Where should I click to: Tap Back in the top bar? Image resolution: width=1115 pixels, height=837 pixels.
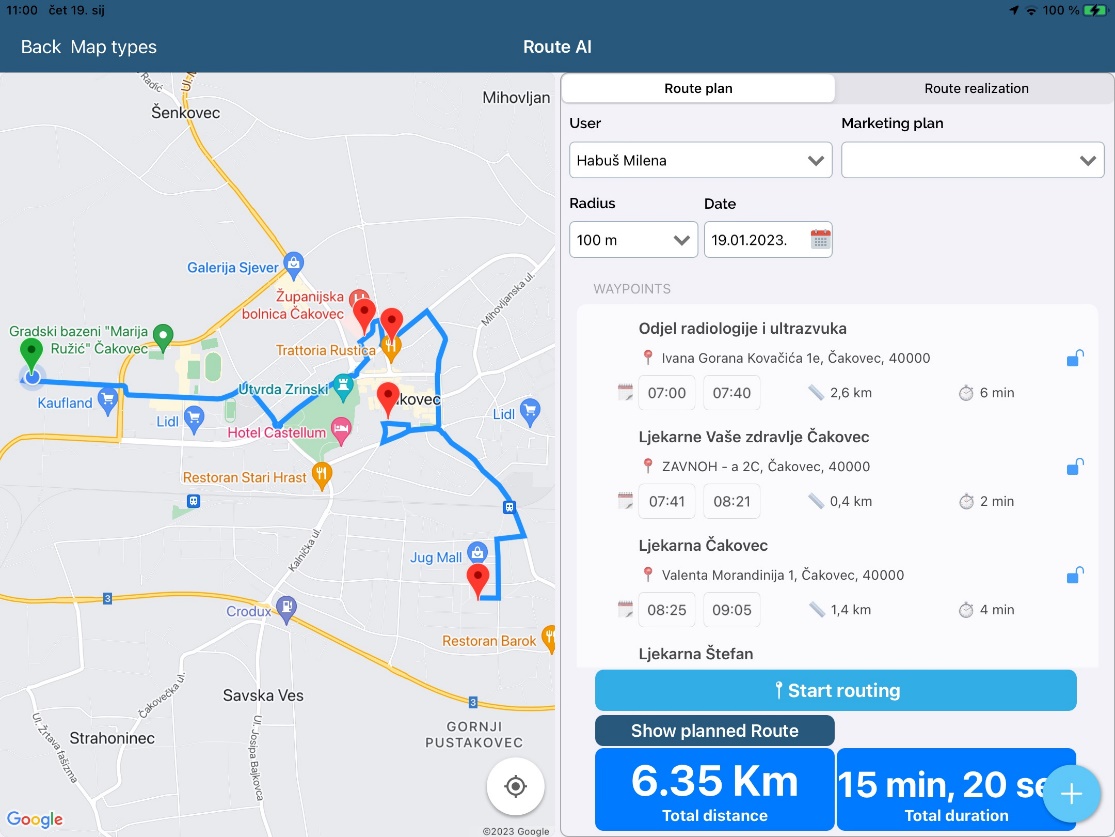click(41, 47)
